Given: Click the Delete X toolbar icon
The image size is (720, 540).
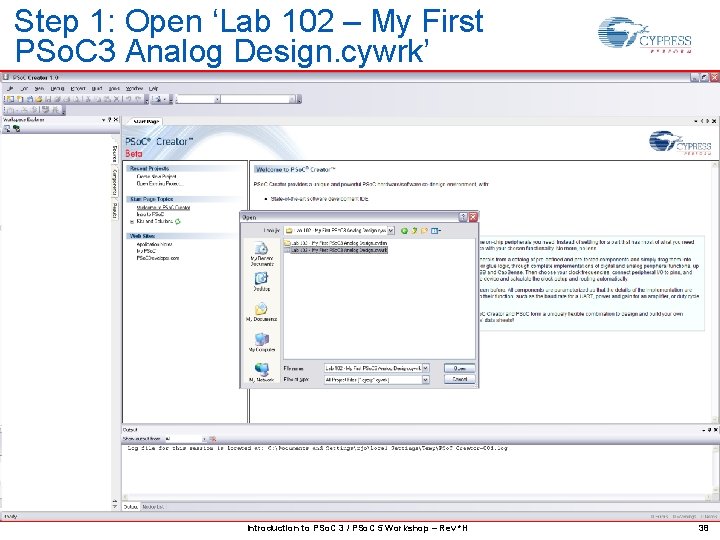Looking at the screenshot, I should pos(117,99).
